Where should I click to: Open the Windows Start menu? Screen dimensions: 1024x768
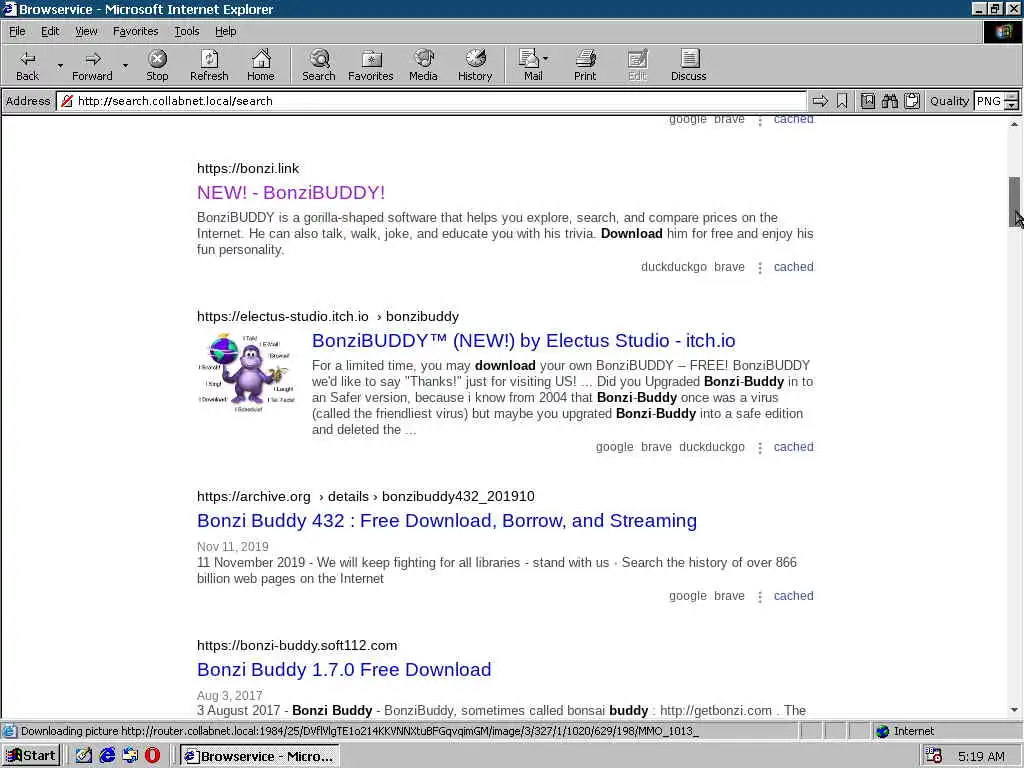pos(31,756)
